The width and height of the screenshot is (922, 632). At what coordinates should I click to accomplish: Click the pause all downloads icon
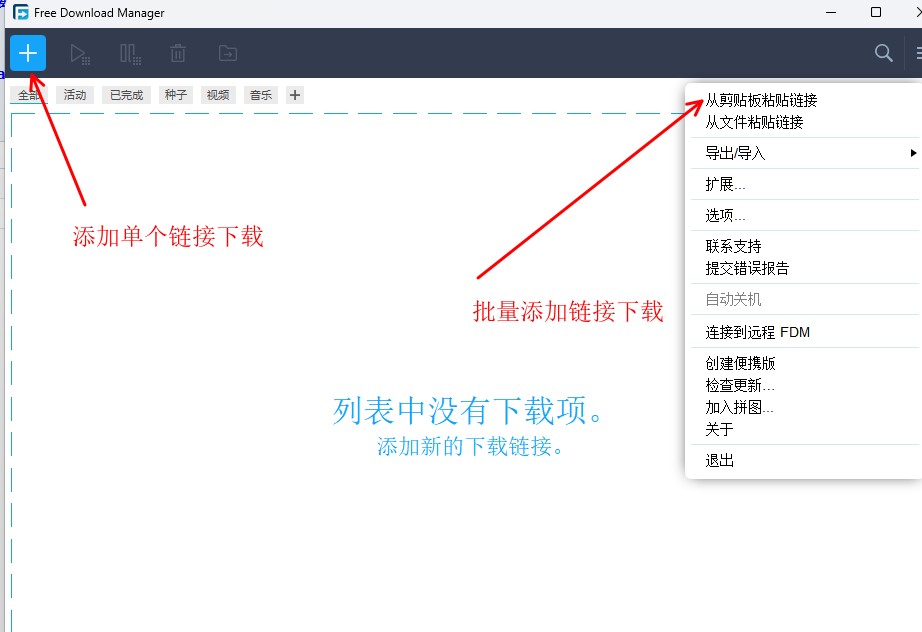[130, 53]
